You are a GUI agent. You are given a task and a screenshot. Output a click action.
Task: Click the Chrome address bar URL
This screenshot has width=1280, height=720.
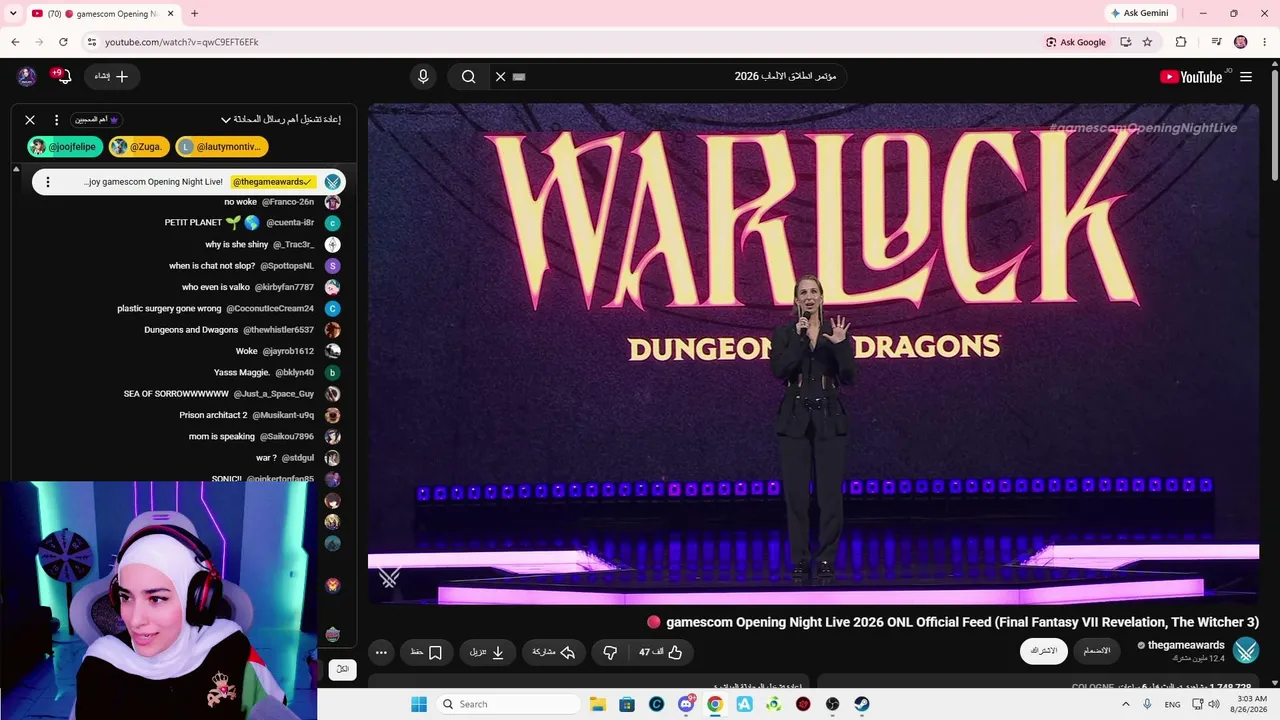click(x=182, y=42)
